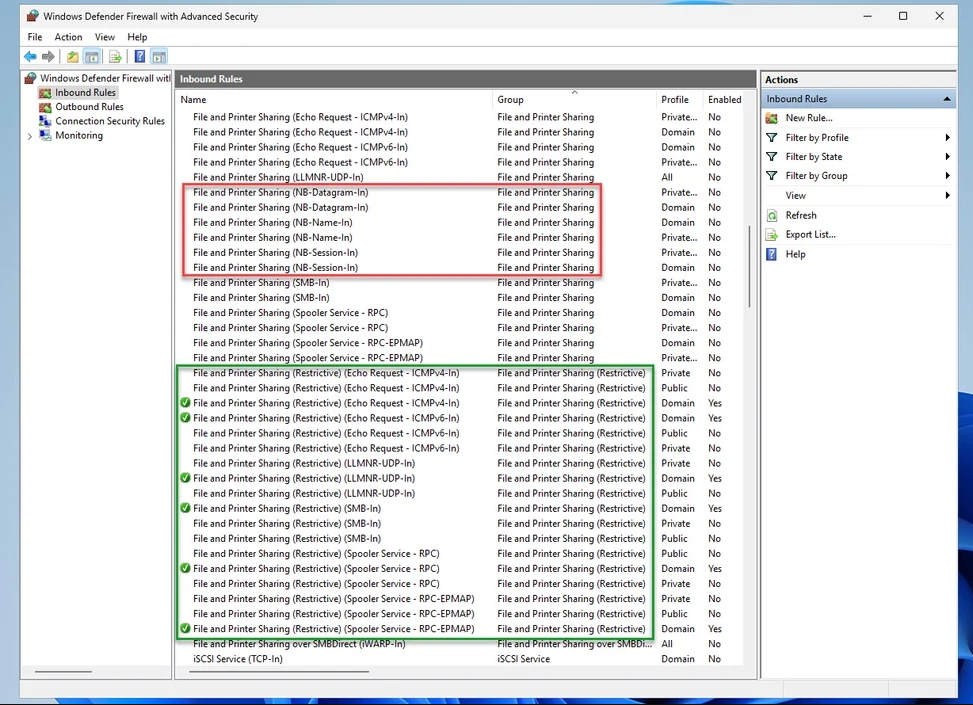Click the Export List toolbar icon
The width and height of the screenshot is (973, 705).
pos(115,57)
